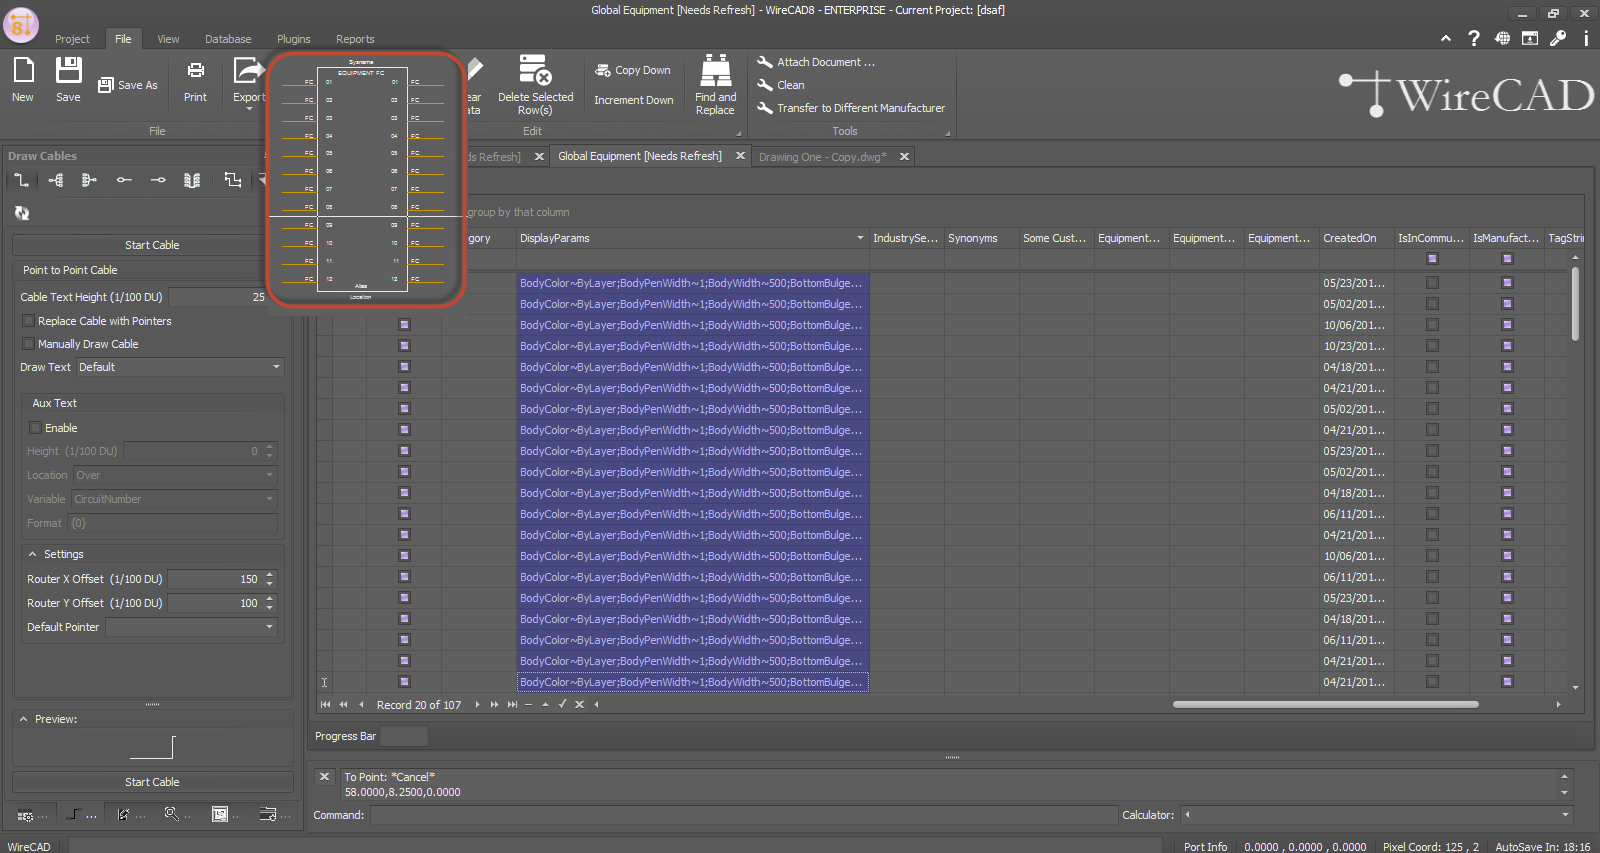Click the Delete Selected Row(s) icon

[x=535, y=70]
